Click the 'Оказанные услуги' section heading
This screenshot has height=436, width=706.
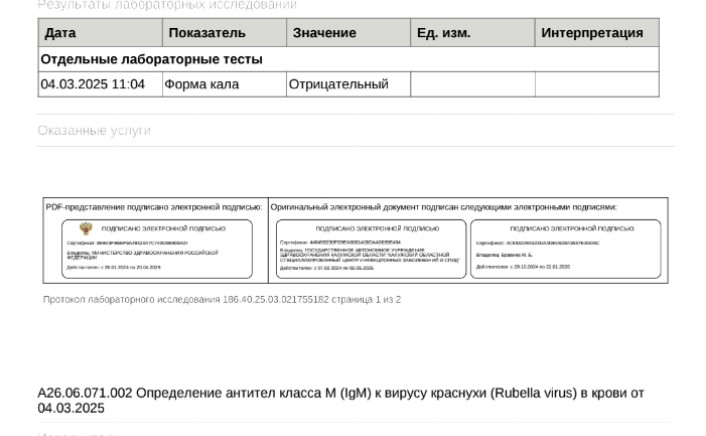94,131
